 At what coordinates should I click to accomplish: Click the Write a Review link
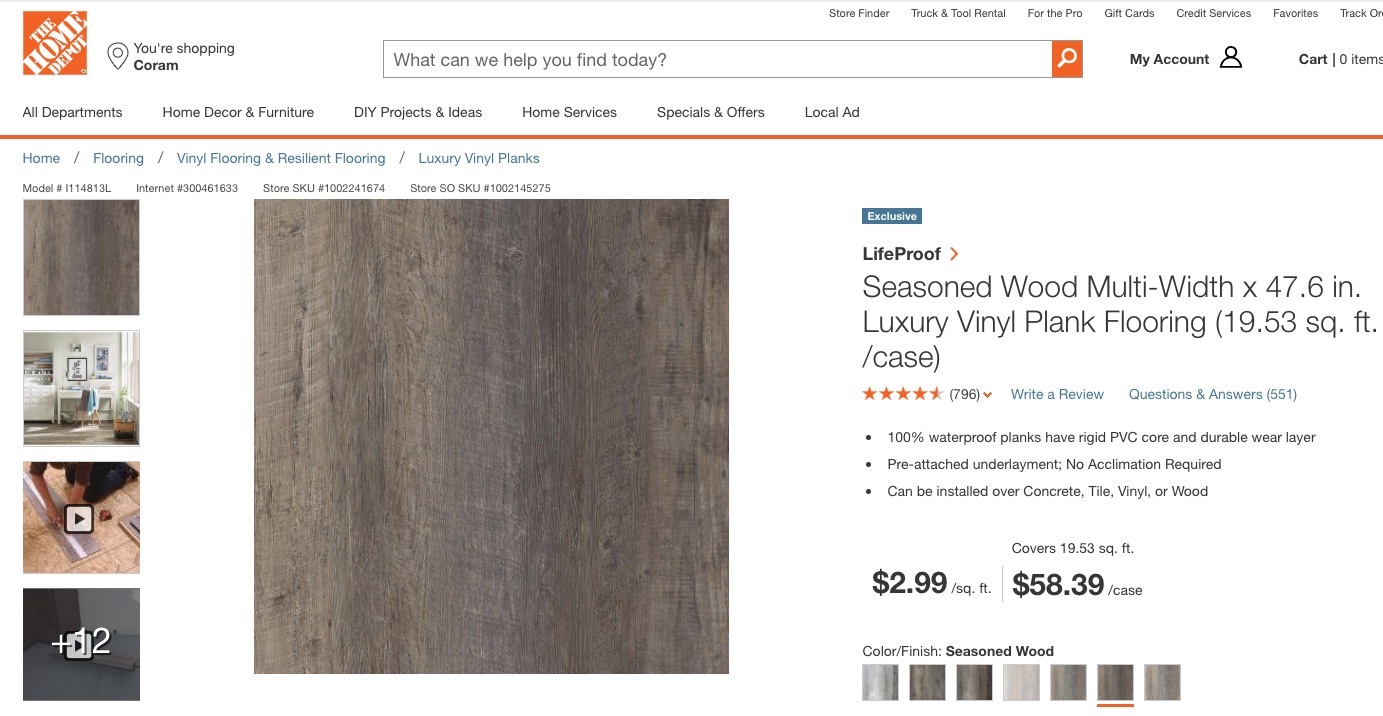pos(1057,394)
